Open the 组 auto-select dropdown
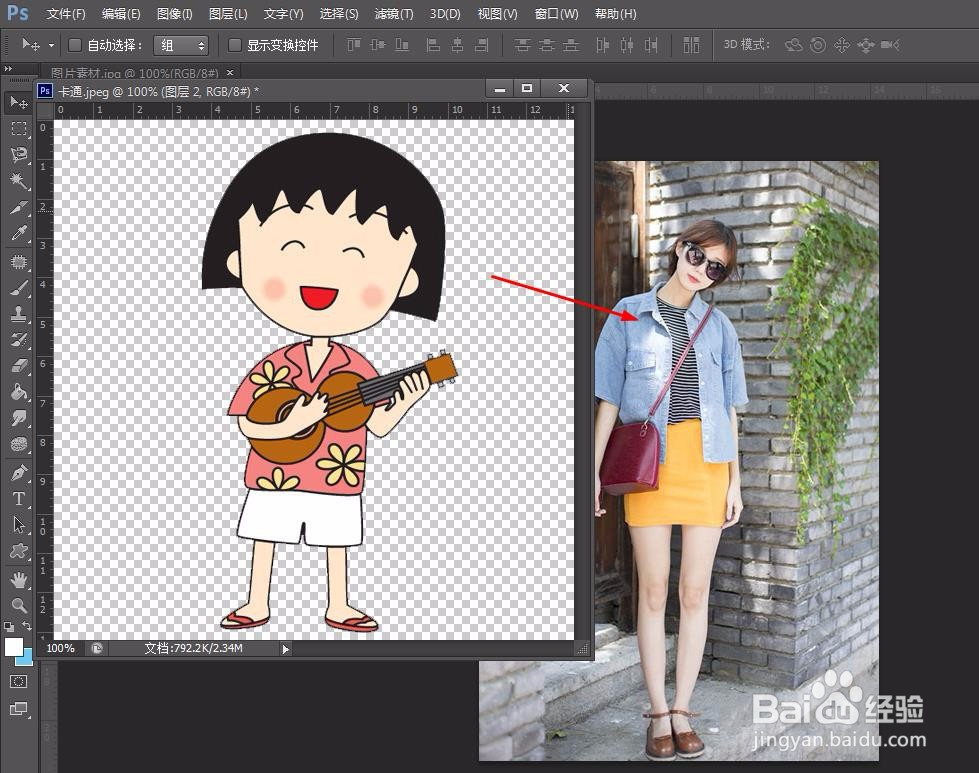 [x=181, y=45]
